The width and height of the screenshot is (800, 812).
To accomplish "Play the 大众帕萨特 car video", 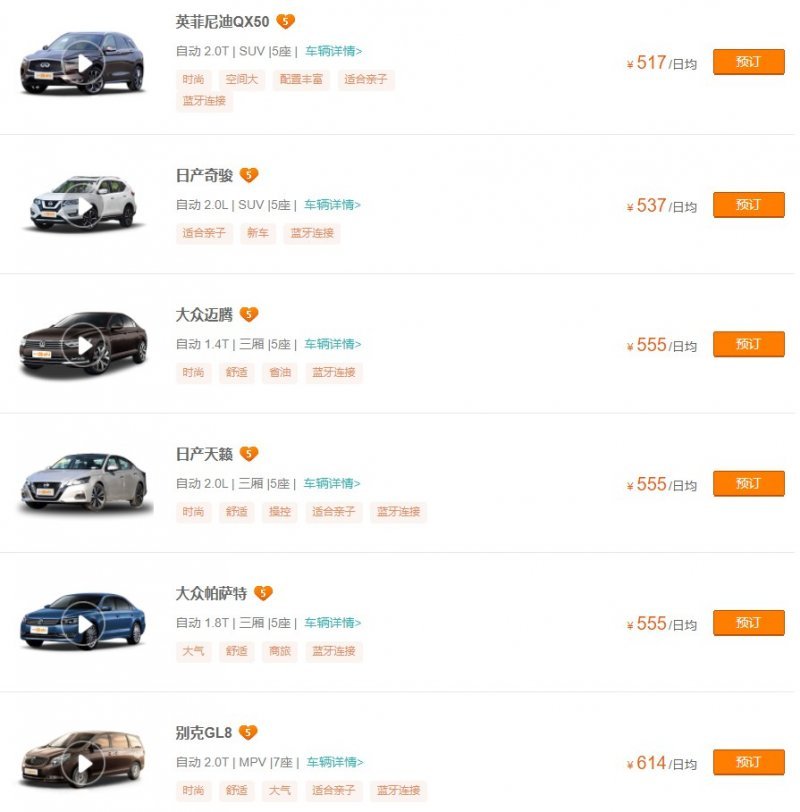I will (x=84, y=624).
